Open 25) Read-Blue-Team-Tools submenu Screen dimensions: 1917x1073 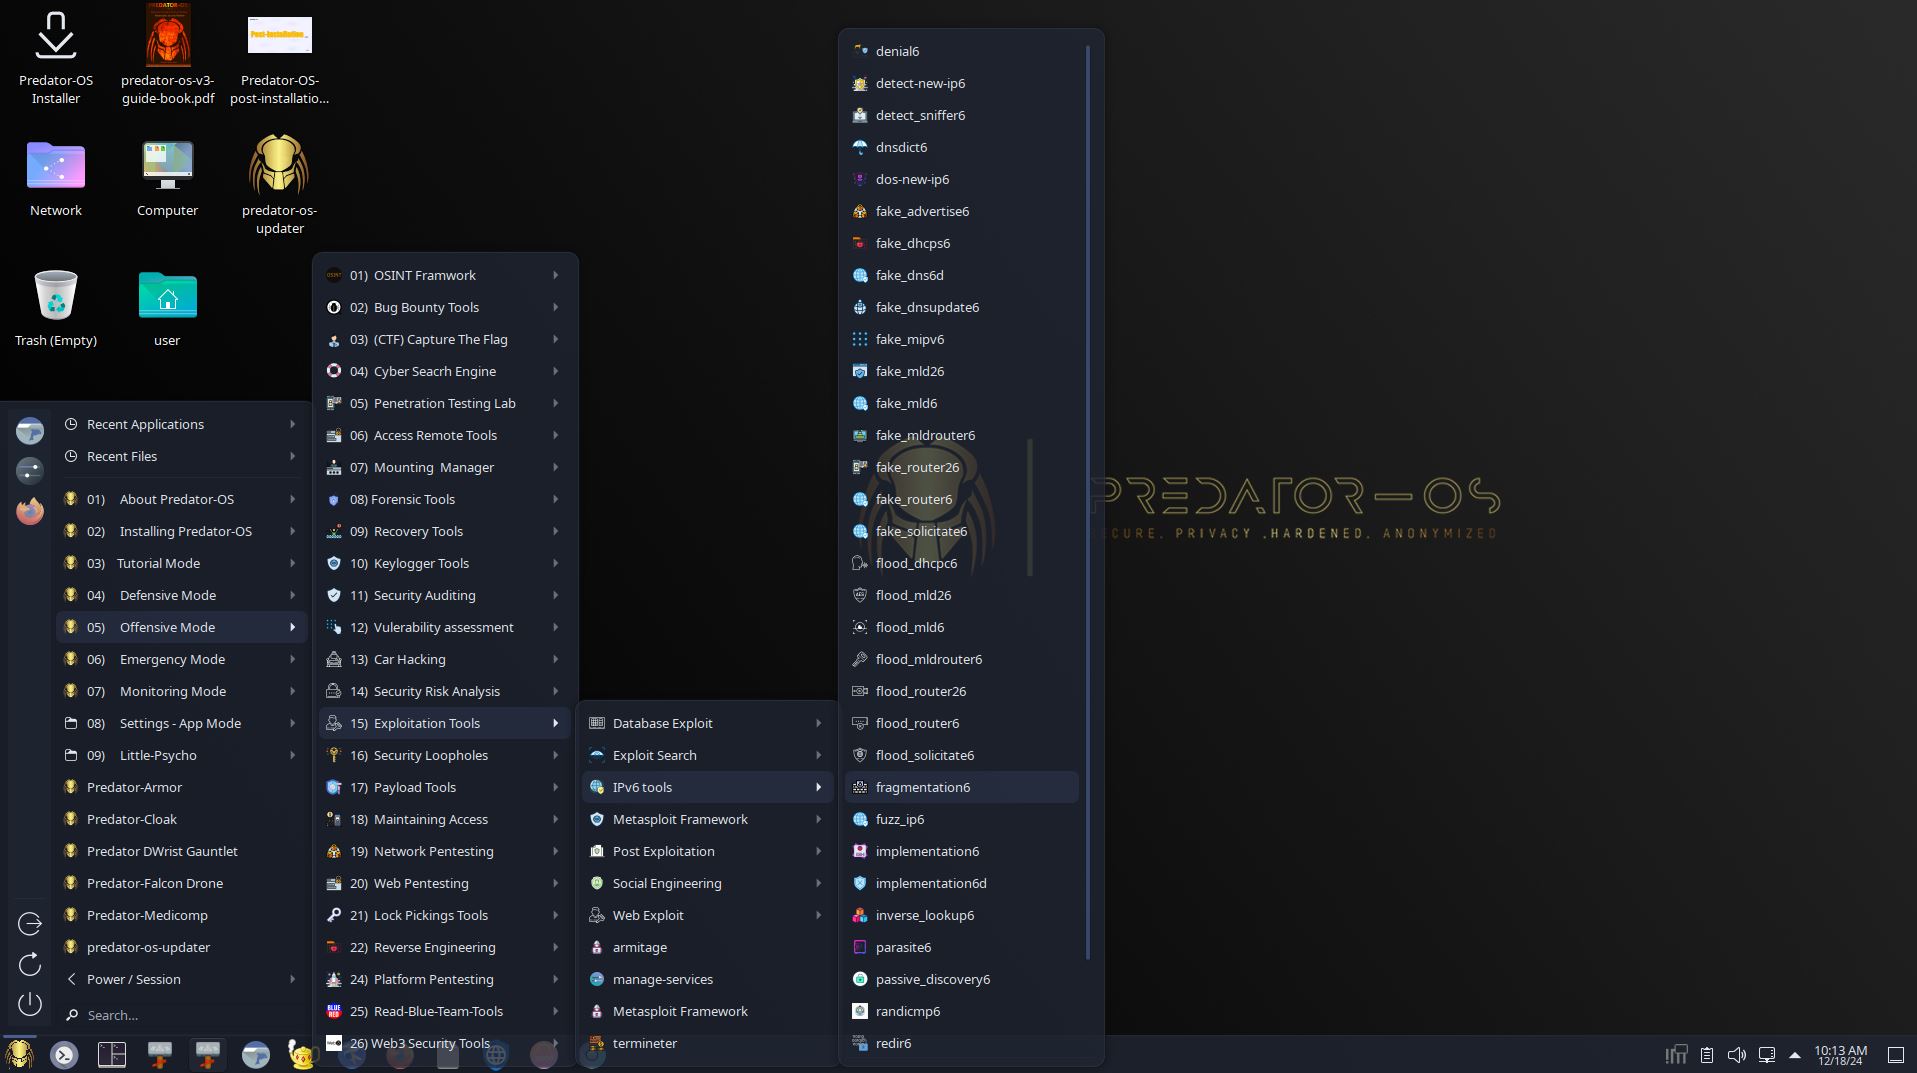tap(444, 1011)
